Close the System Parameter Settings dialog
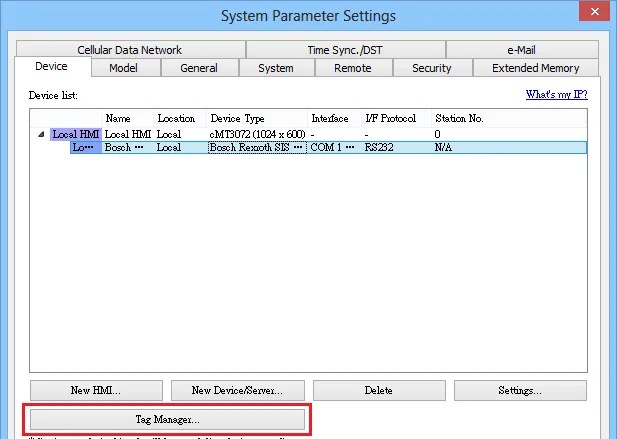The width and height of the screenshot is (617, 439). pos(594,12)
